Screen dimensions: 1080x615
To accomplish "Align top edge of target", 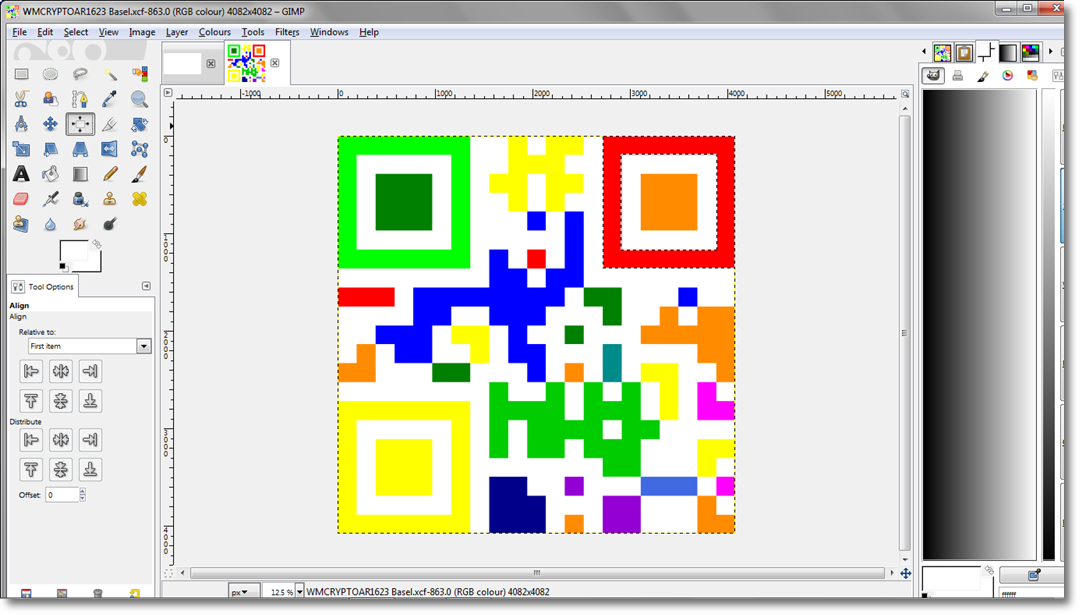I will point(31,401).
